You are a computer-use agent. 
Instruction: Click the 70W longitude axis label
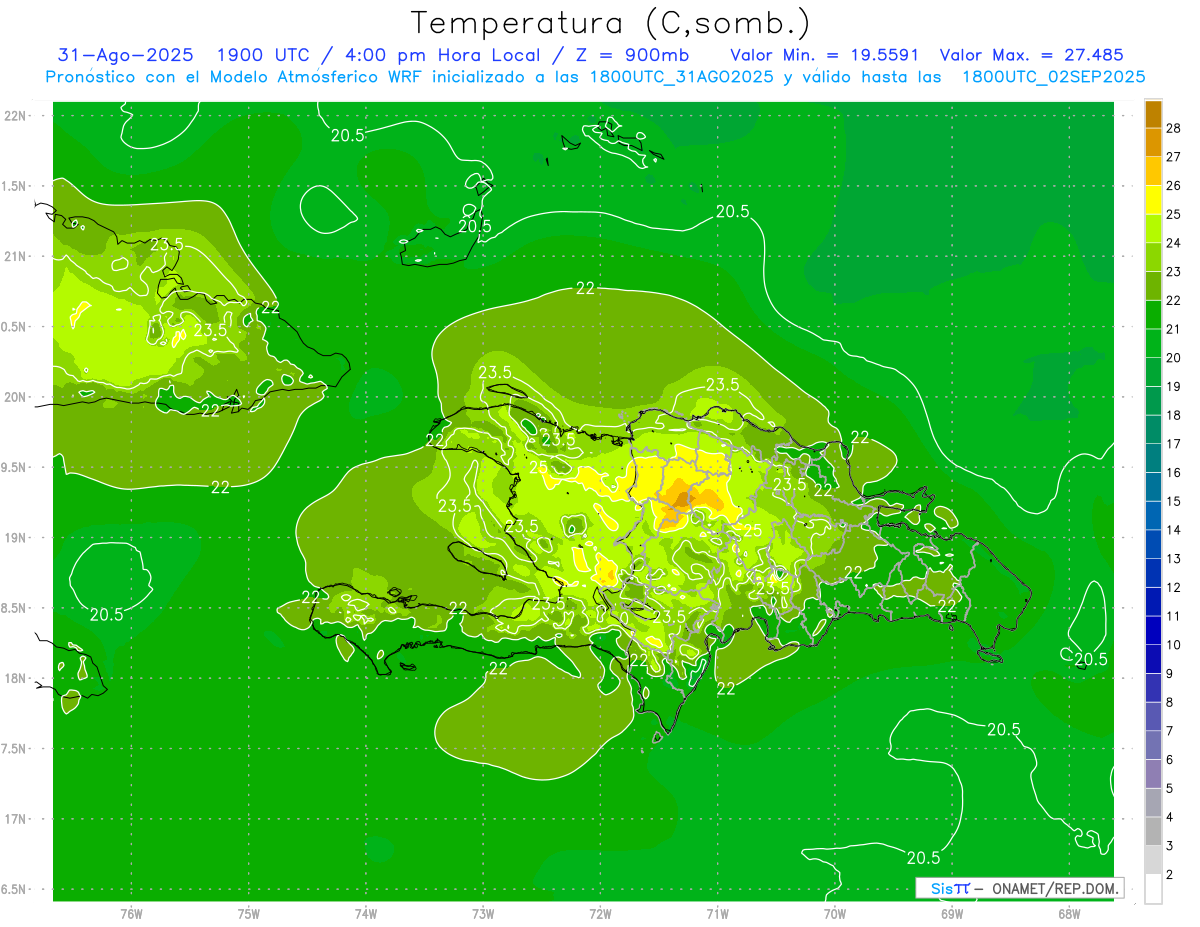coord(835,913)
